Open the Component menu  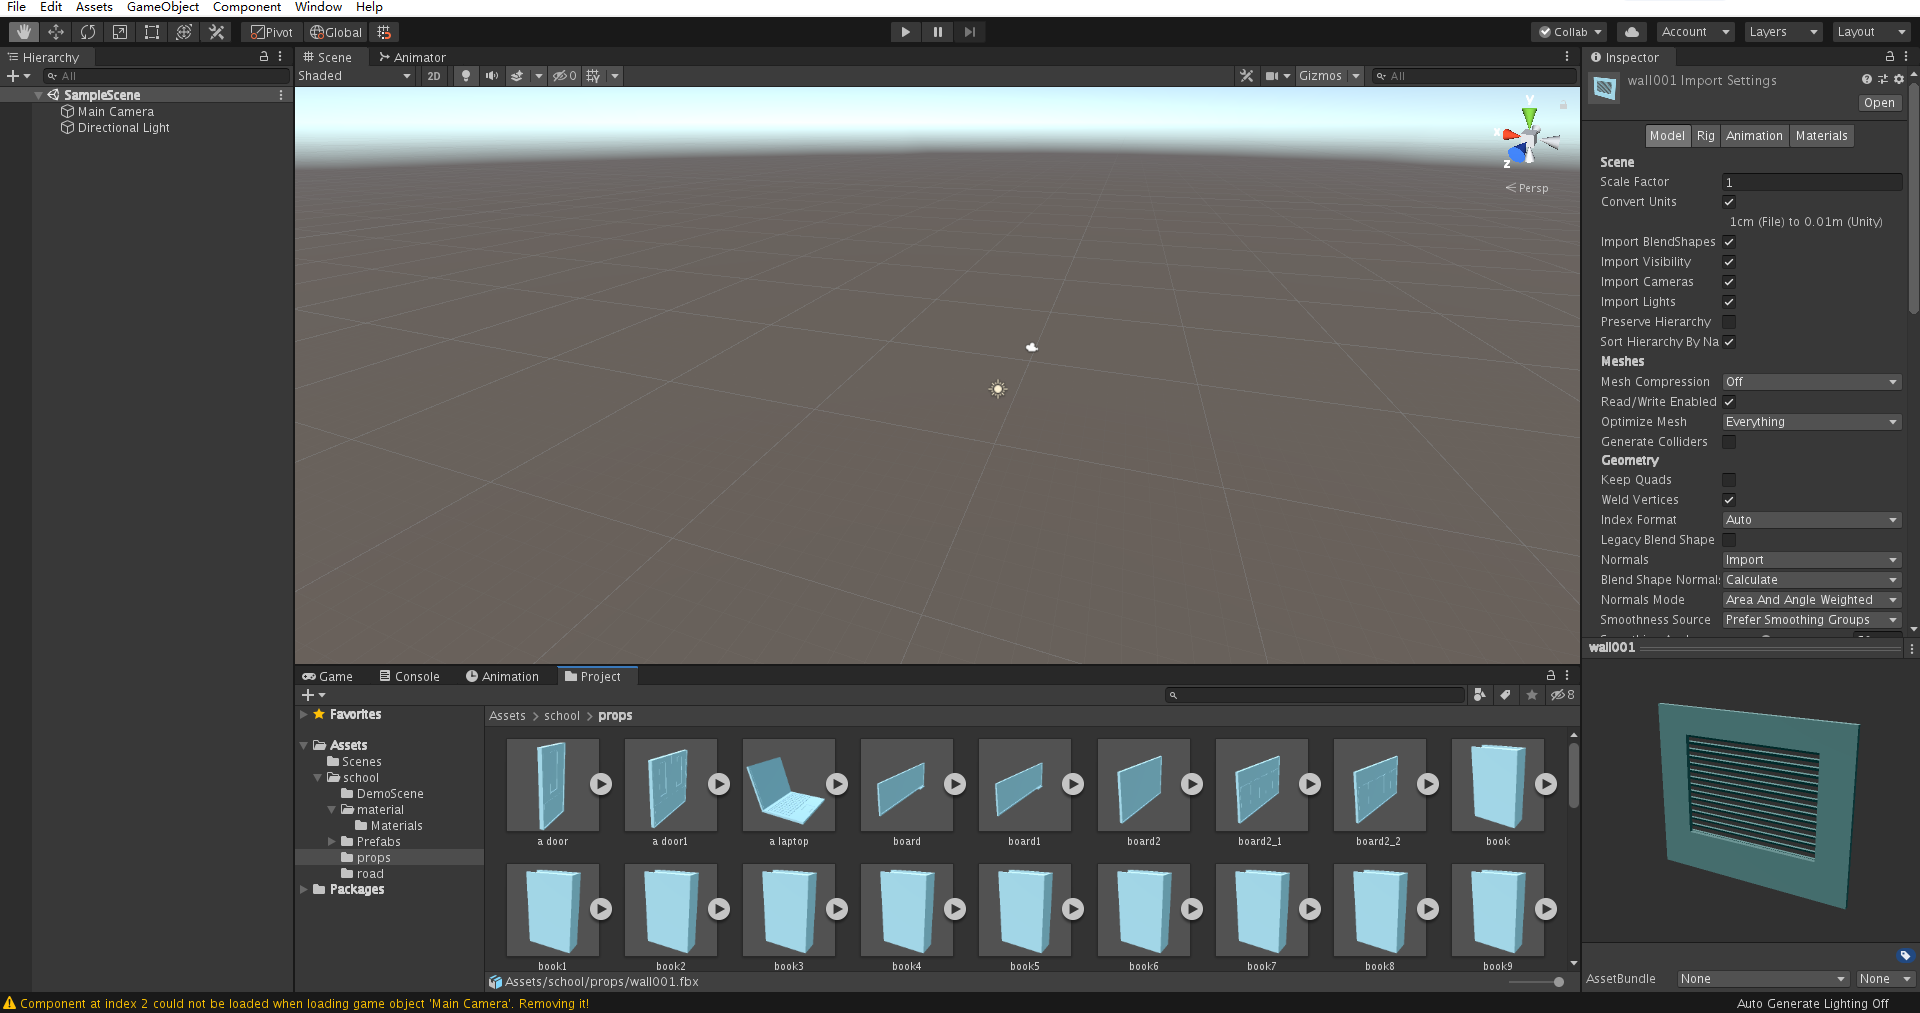[x=247, y=7]
